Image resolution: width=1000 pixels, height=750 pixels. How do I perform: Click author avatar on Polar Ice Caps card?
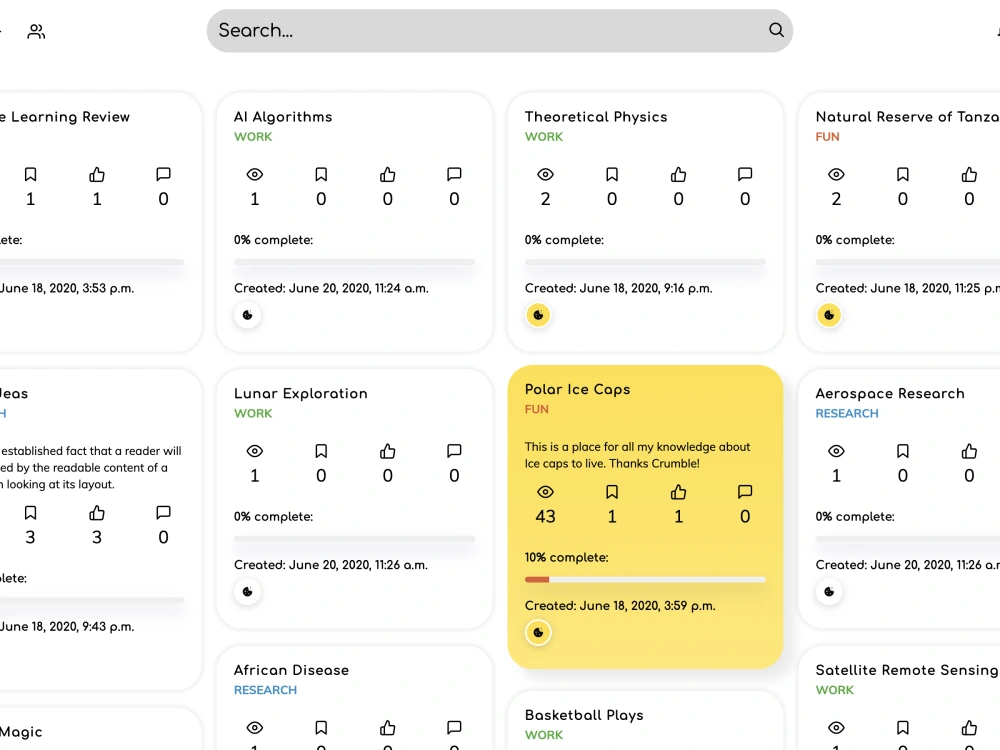click(538, 633)
